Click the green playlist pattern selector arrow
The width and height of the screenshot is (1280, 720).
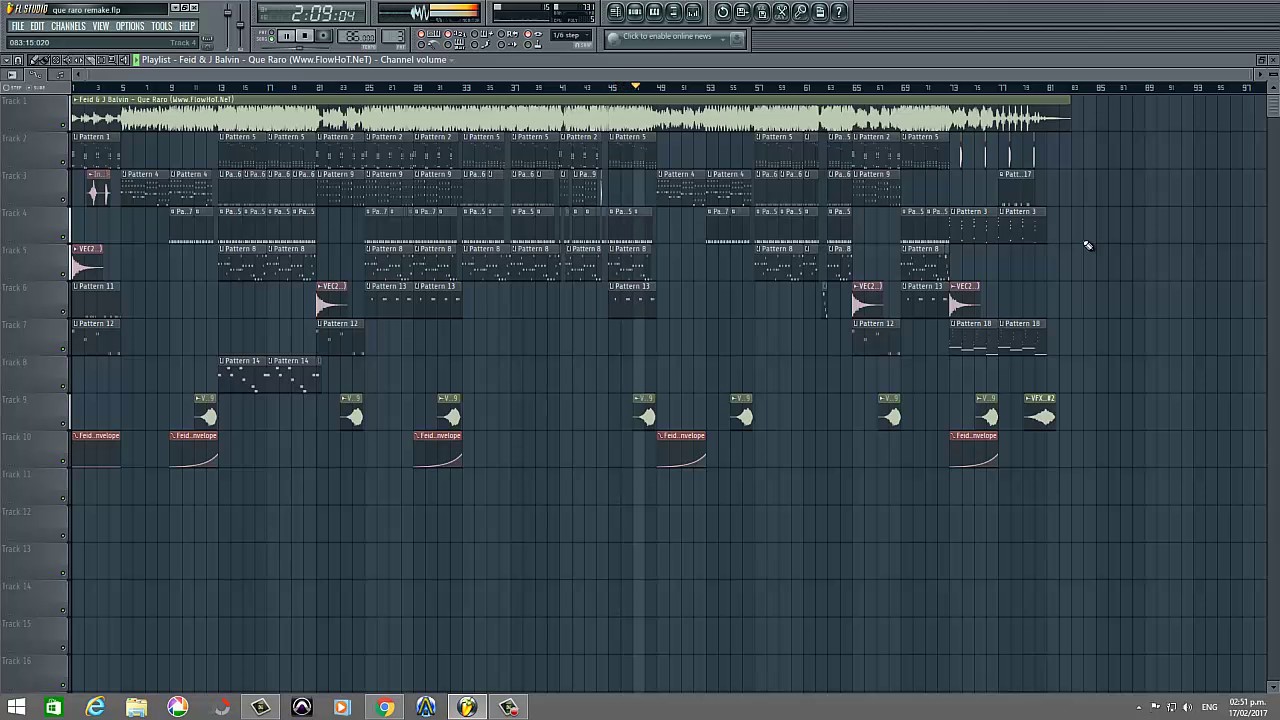(x=136, y=60)
